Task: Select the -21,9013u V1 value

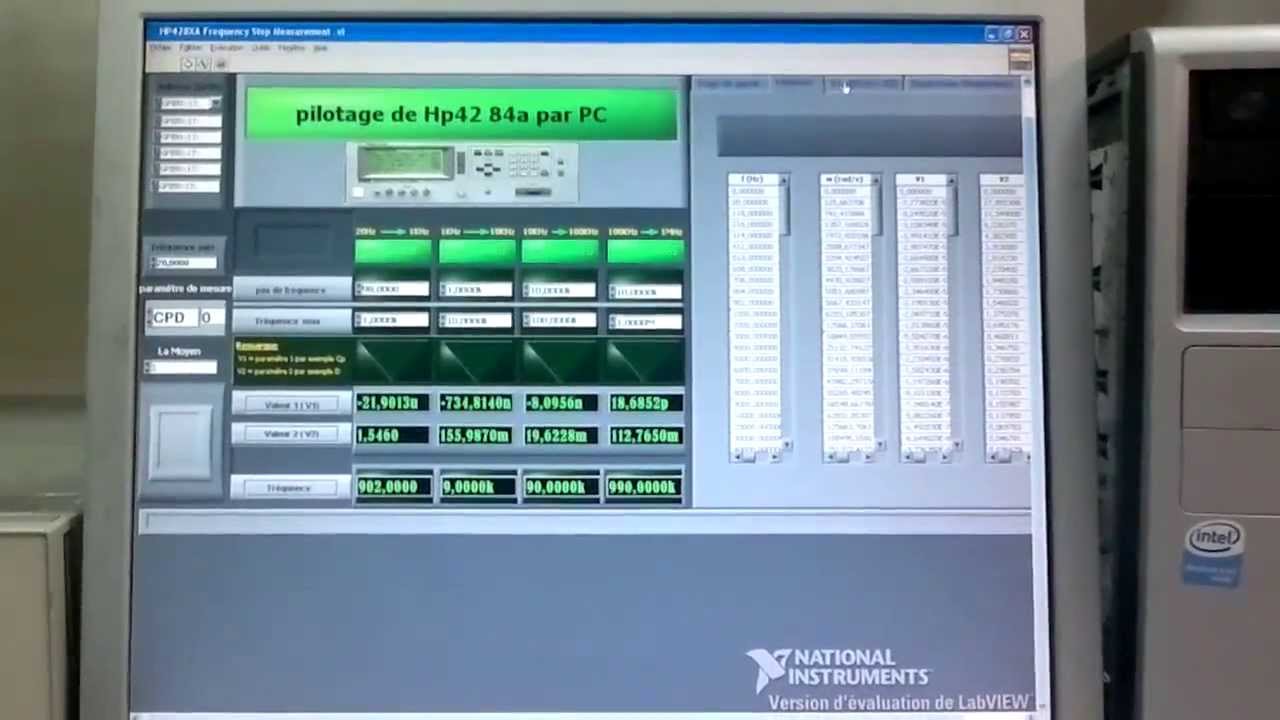Action: point(393,403)
